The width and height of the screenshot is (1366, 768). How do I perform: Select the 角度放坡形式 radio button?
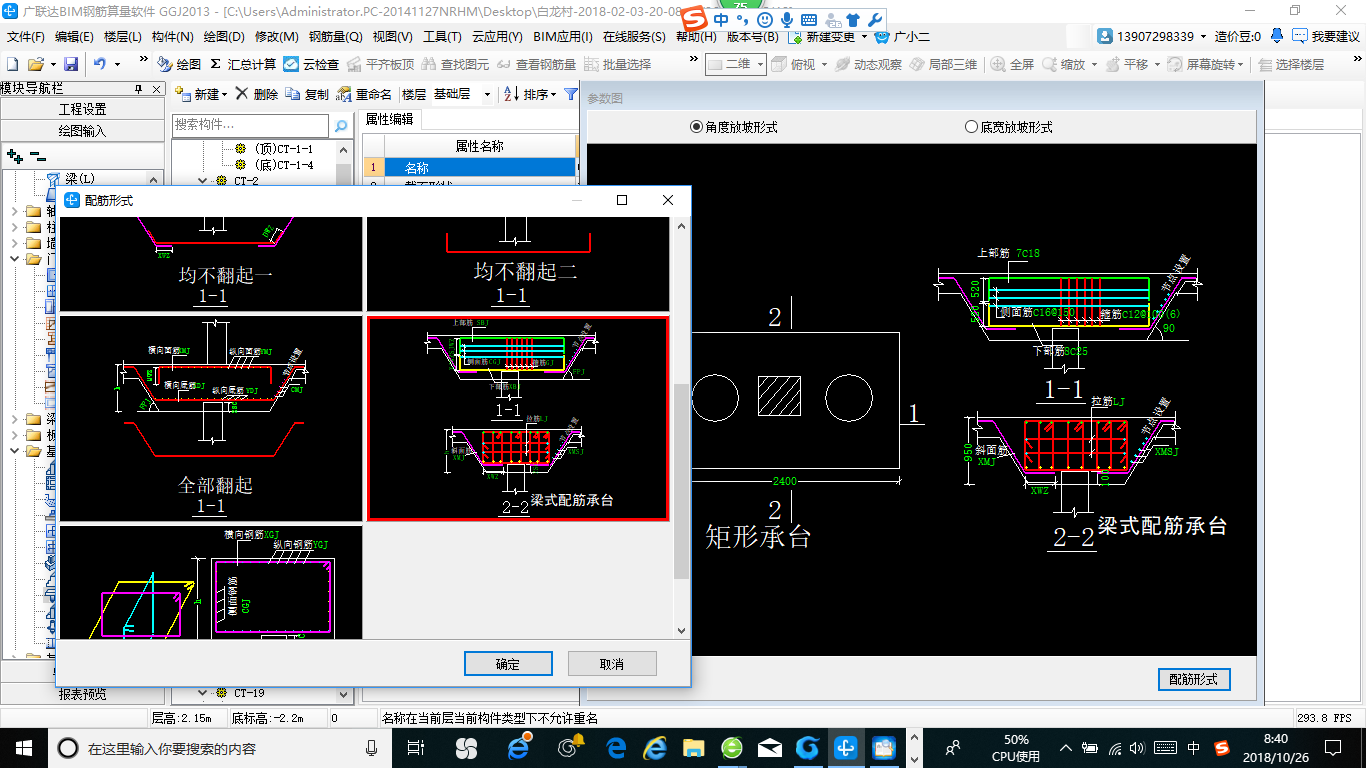[697, 127]
